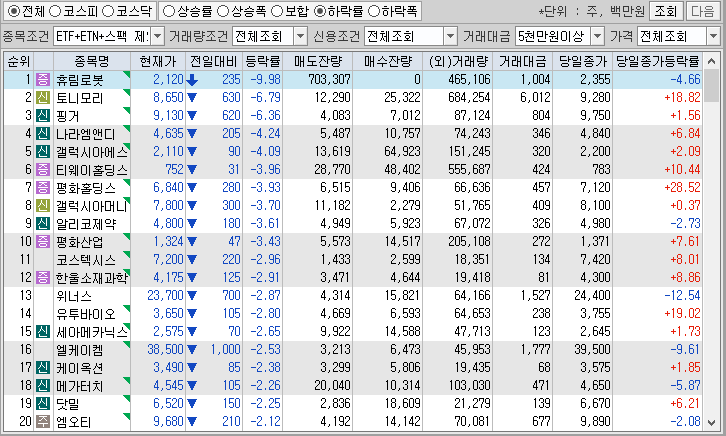Click current price 38,500 of 엘케이켐

(165, 350)
